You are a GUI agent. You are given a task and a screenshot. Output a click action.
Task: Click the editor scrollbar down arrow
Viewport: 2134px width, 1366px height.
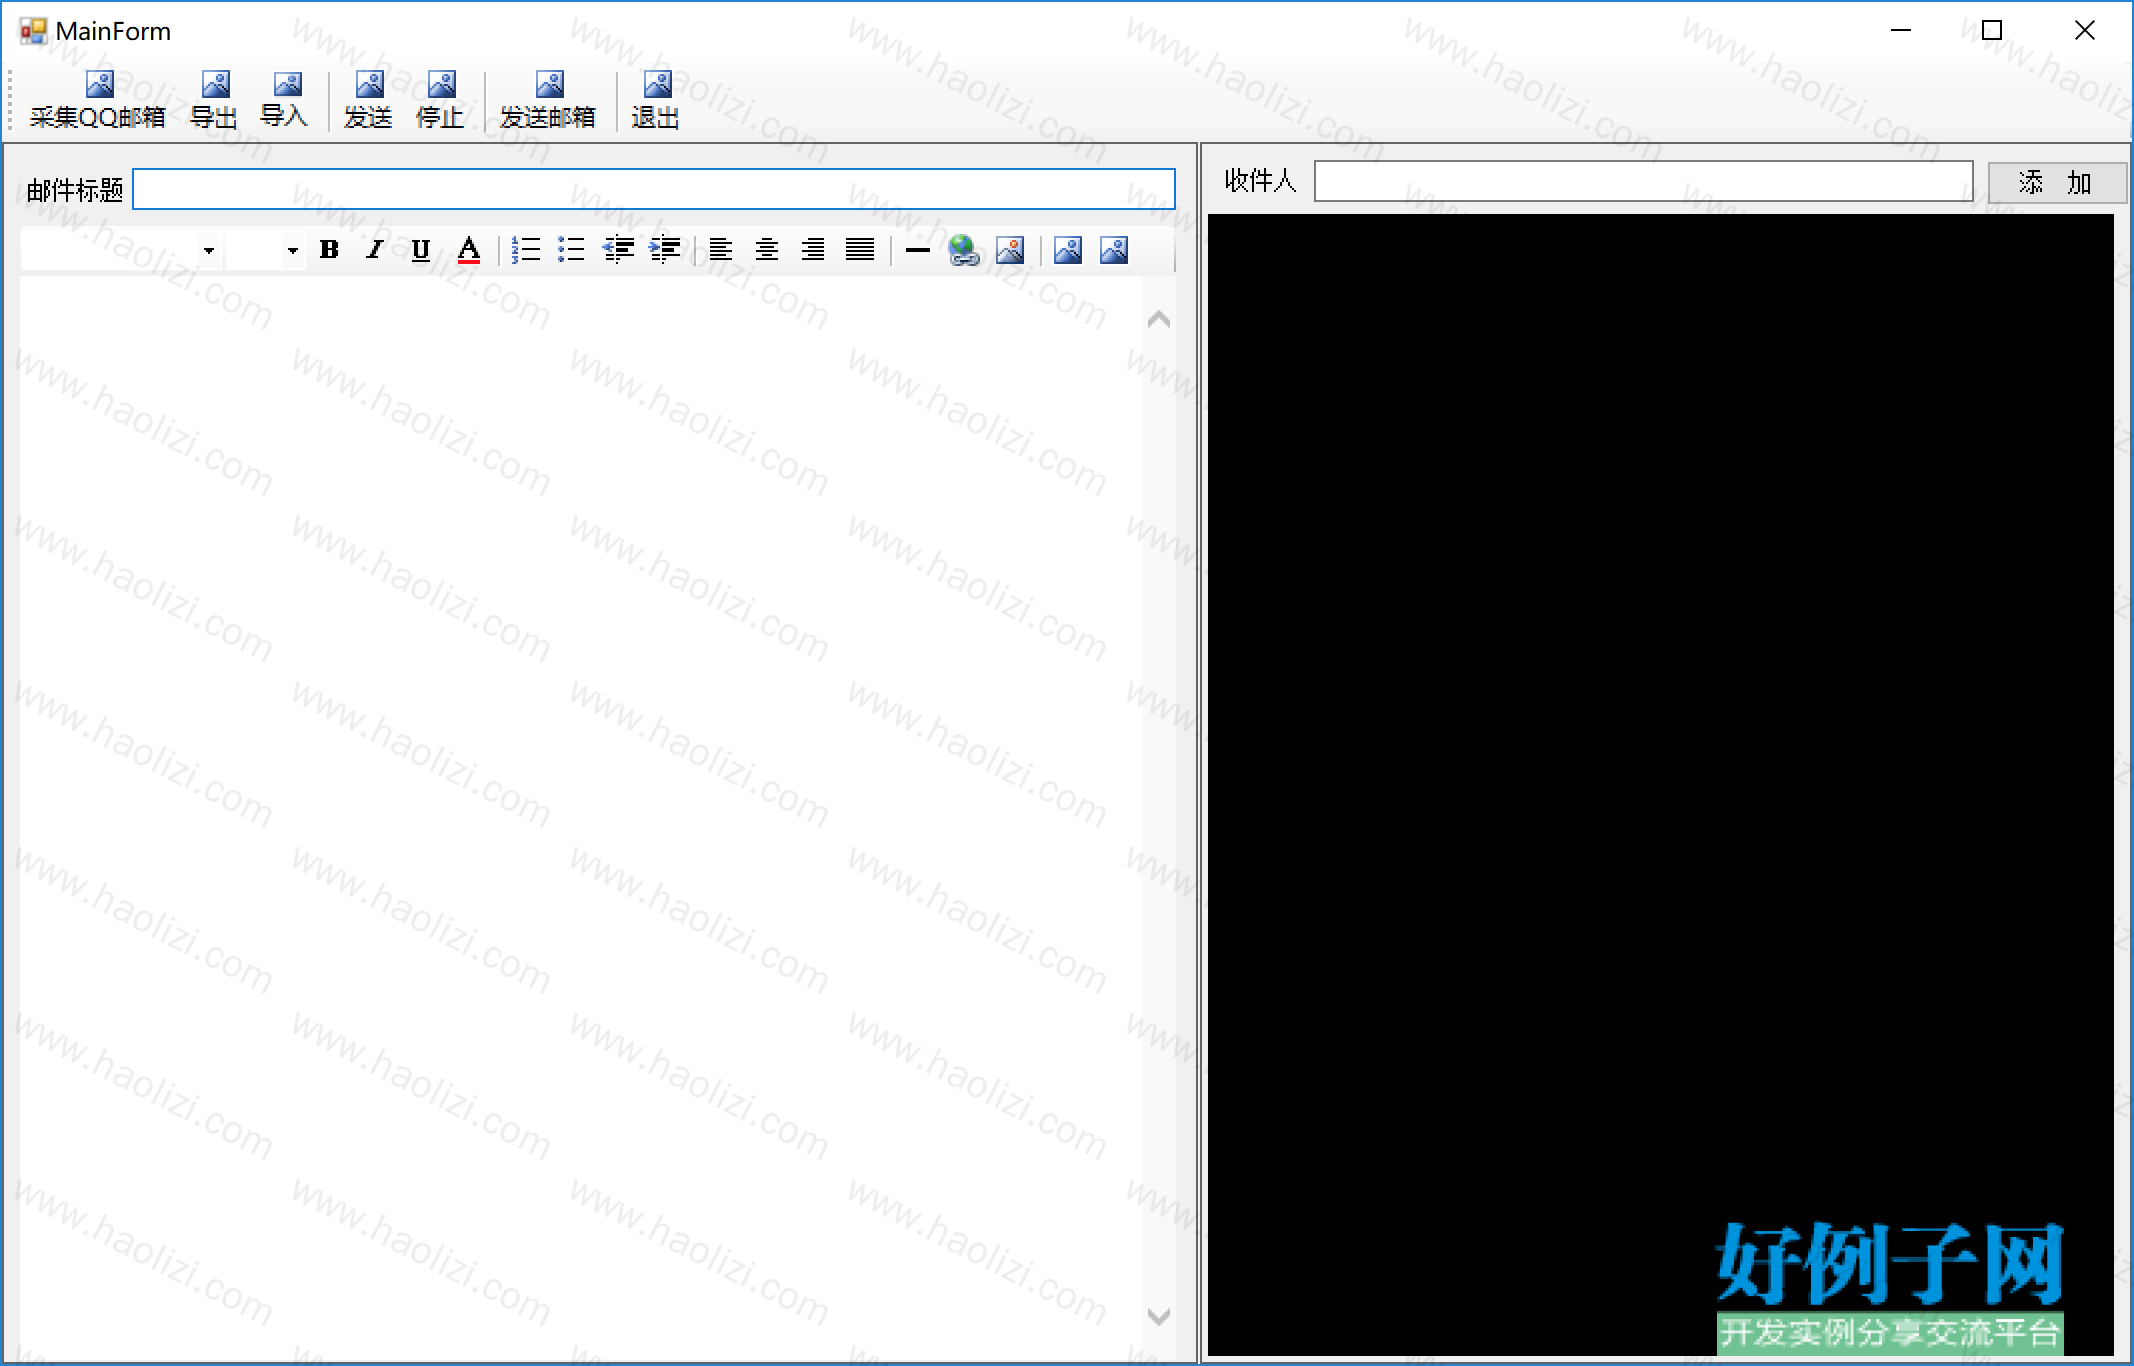1159,1316
